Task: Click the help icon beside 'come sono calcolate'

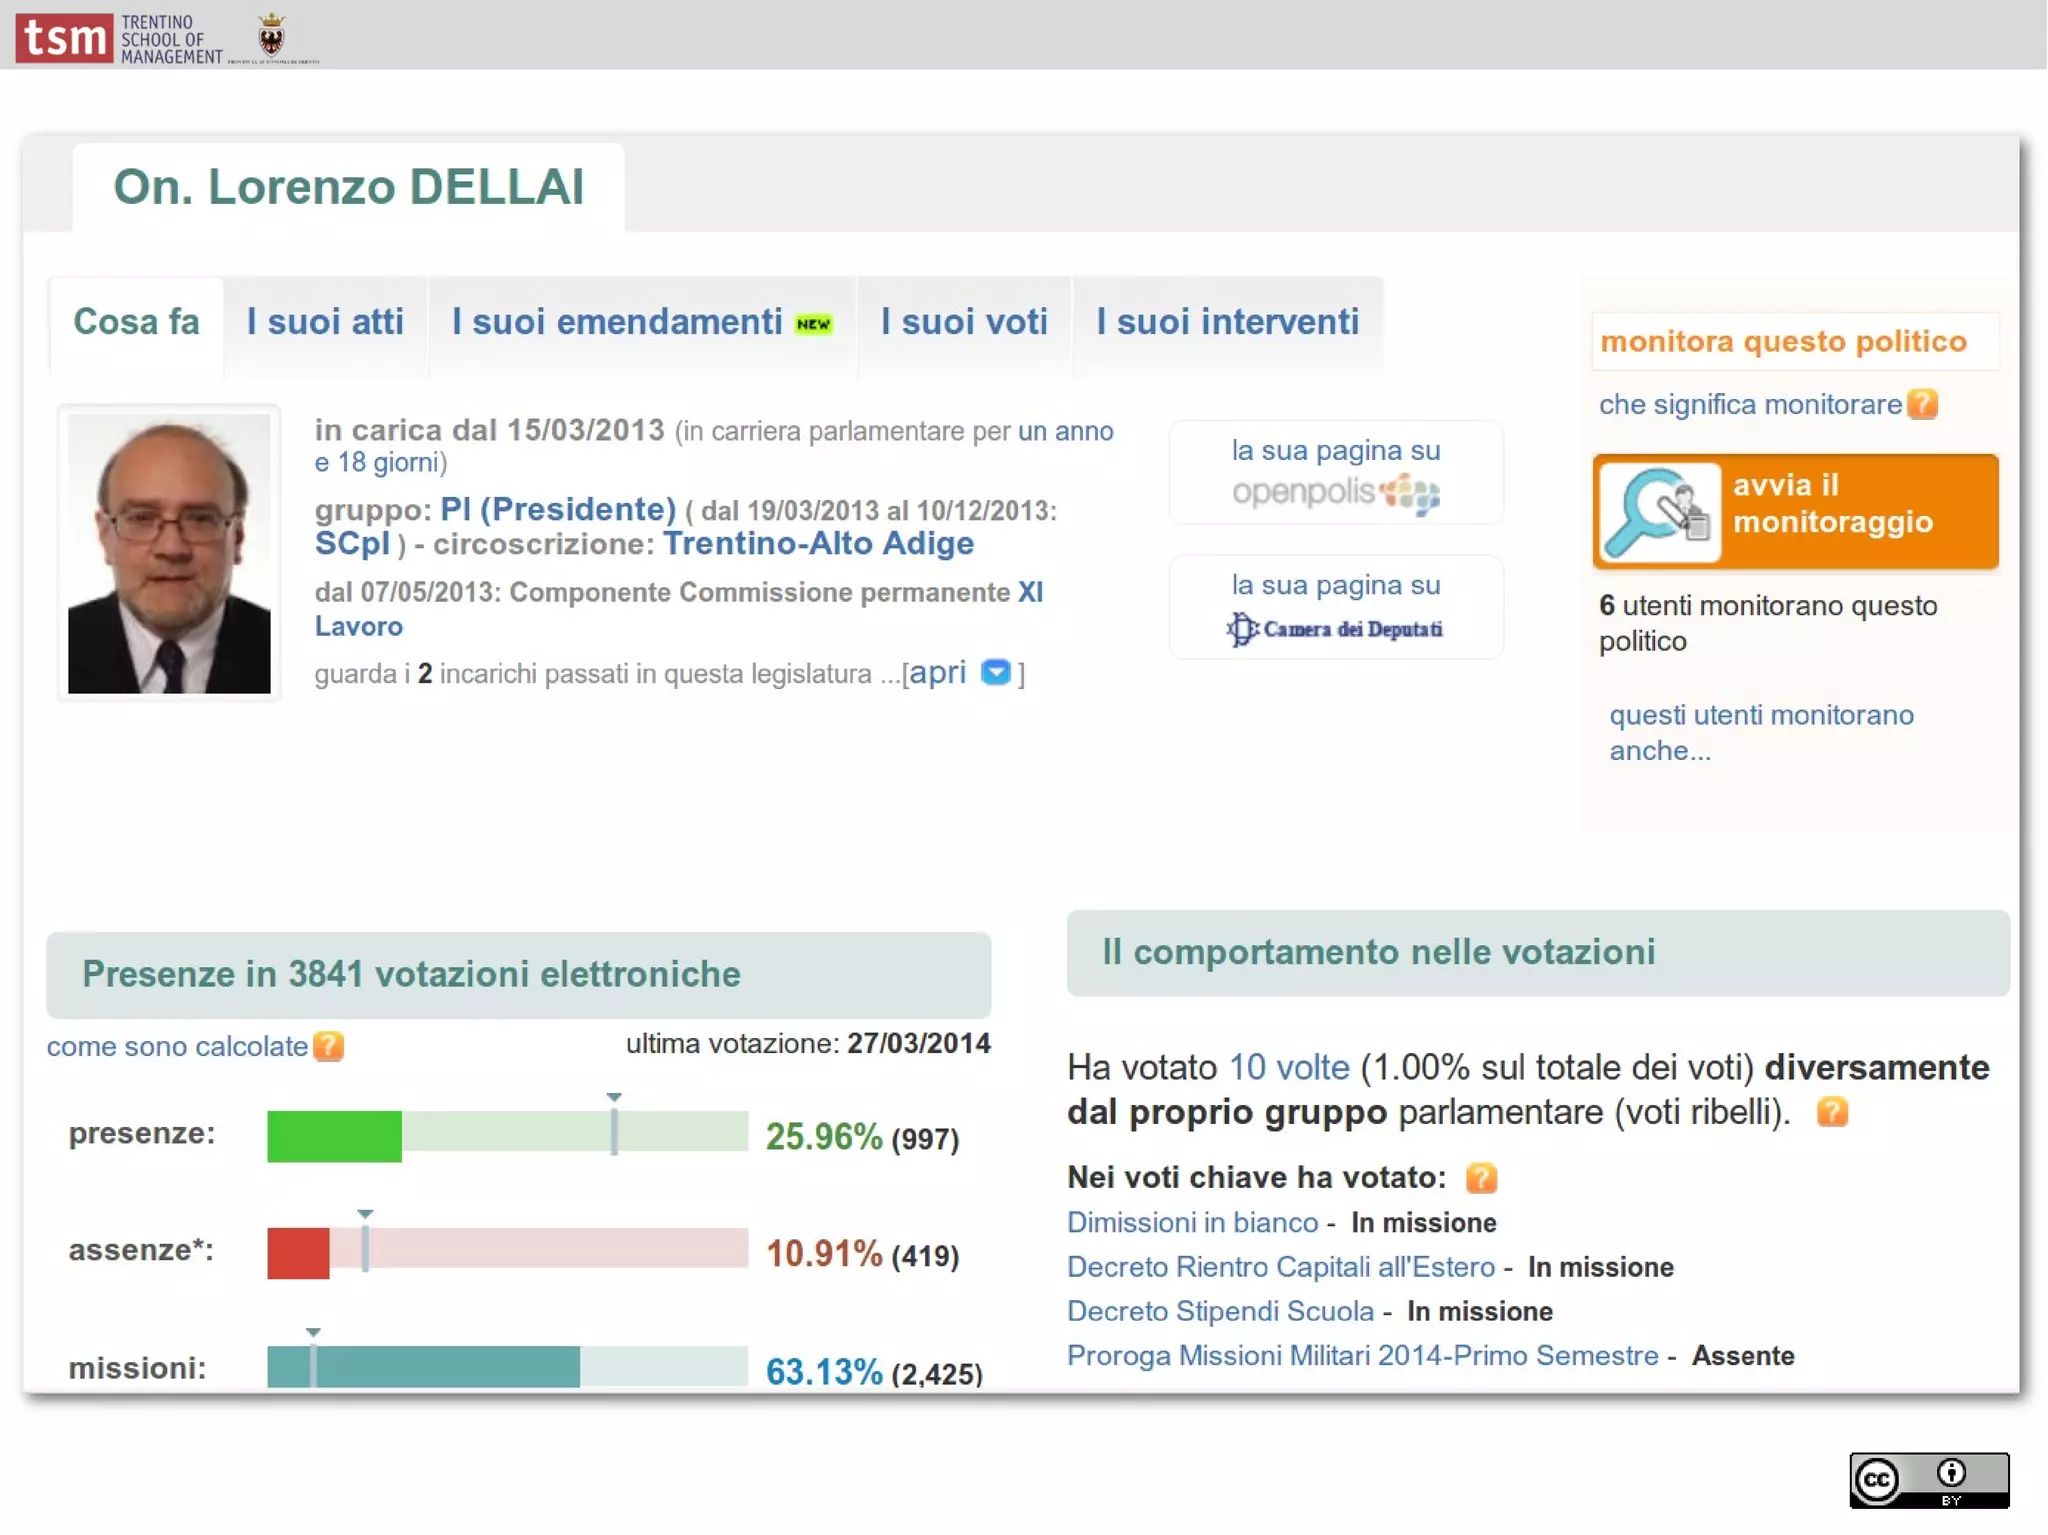Action: click(x=328, y=1046)
